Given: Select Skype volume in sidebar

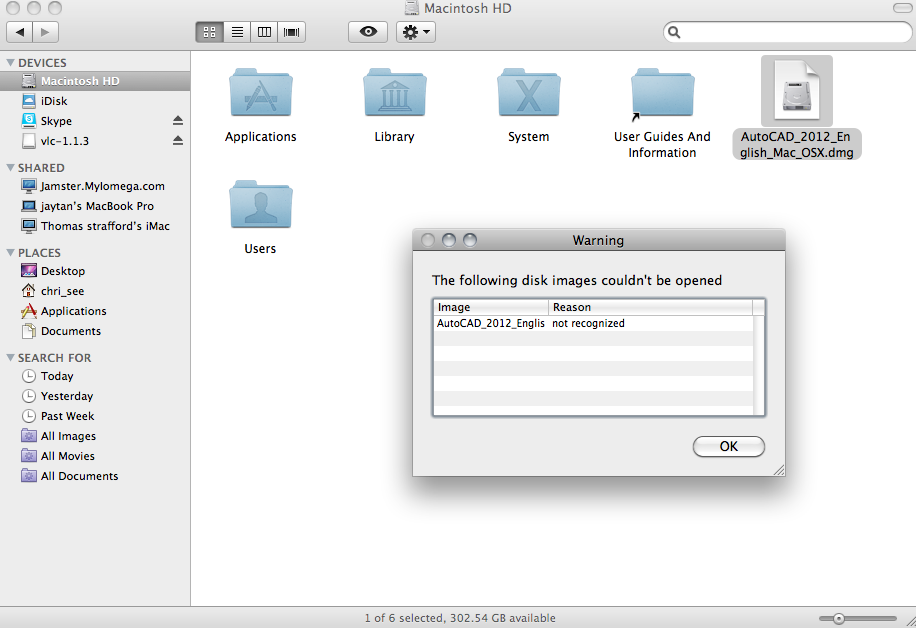Looking at the screenshot, I should pos(95,121).
